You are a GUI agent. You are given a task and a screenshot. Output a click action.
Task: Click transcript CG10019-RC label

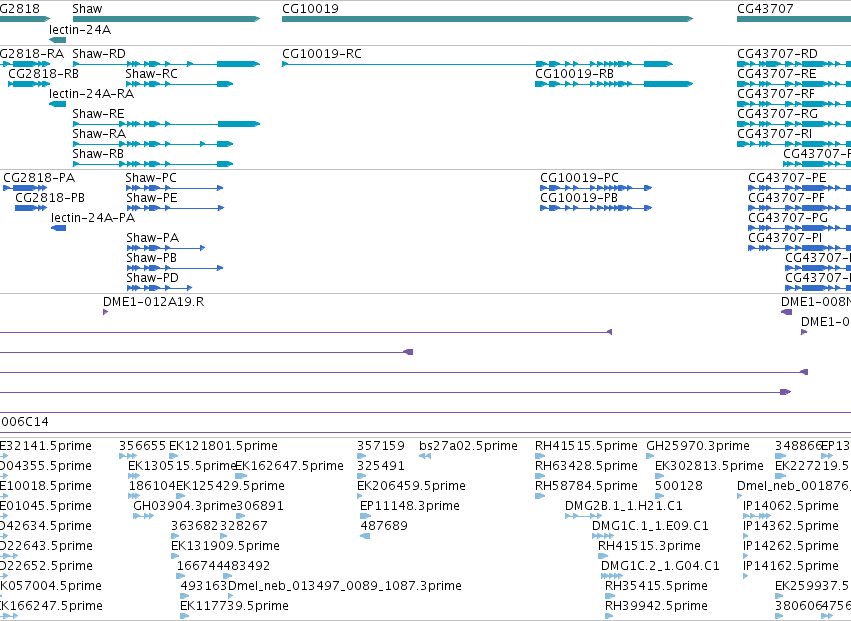pyautogui.click(x=322, y=54)
